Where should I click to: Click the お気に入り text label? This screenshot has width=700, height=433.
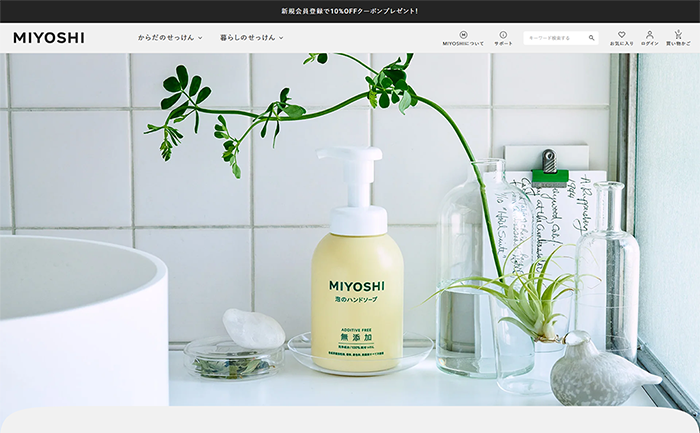pyautogui.click(x=621, y=44)
